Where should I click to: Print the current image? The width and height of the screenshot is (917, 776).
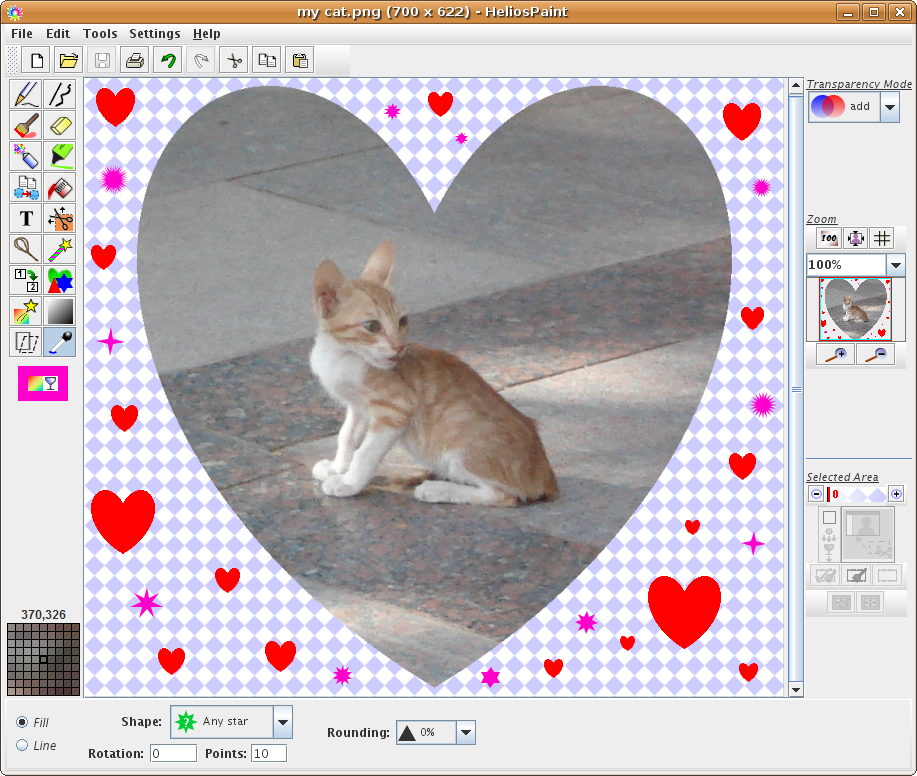click(x=135, y=60)
